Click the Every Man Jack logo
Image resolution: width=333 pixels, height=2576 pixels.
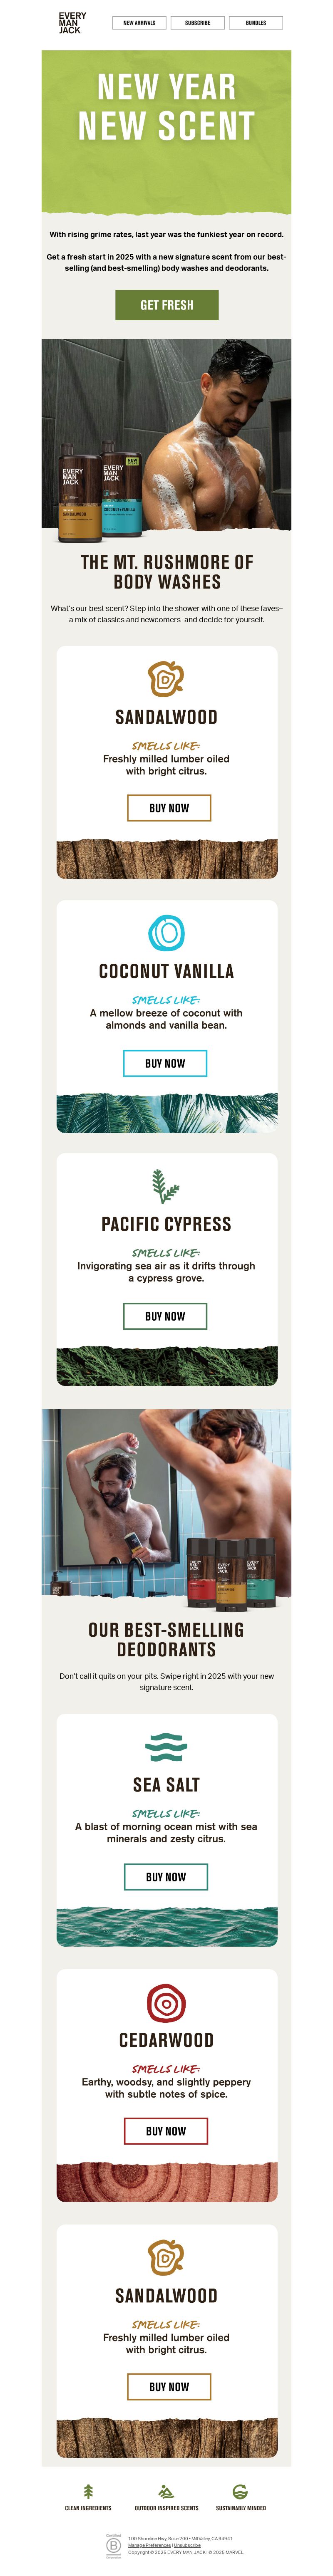click(72, 23)
